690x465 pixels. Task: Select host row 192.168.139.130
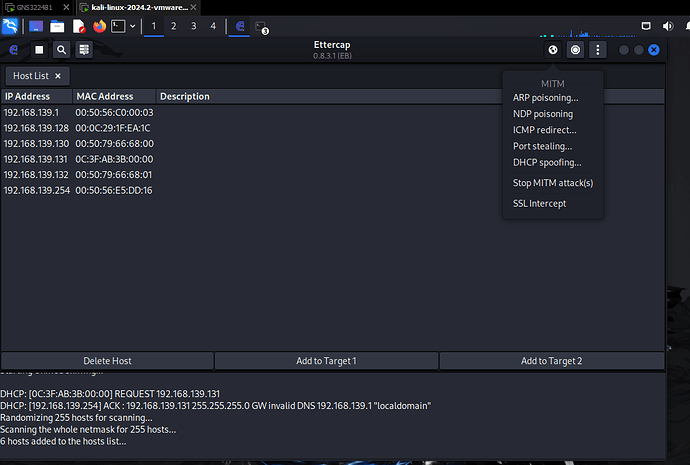point(332,144)
